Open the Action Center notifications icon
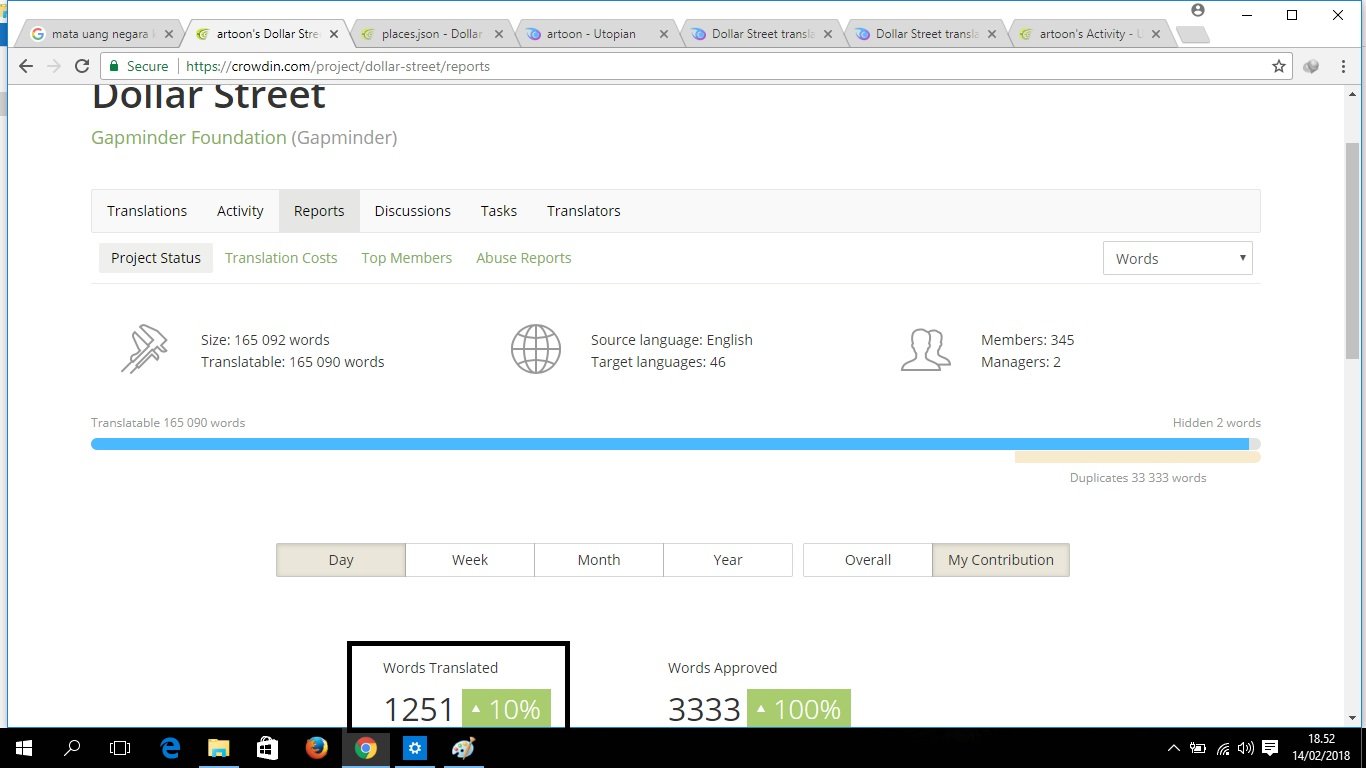This screenshot has width=1366, height=768. coord(1270,748)
